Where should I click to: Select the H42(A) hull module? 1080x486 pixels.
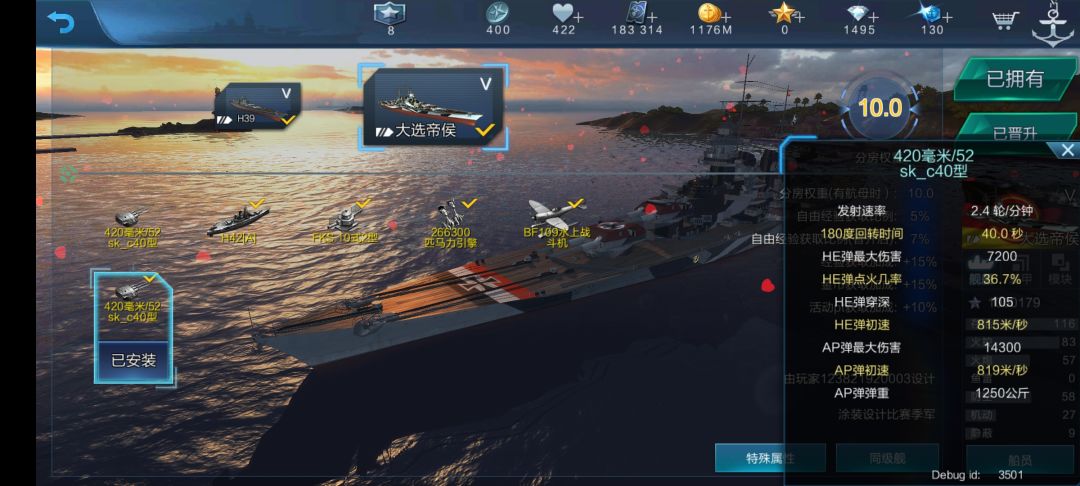click(x=238, y=221)
